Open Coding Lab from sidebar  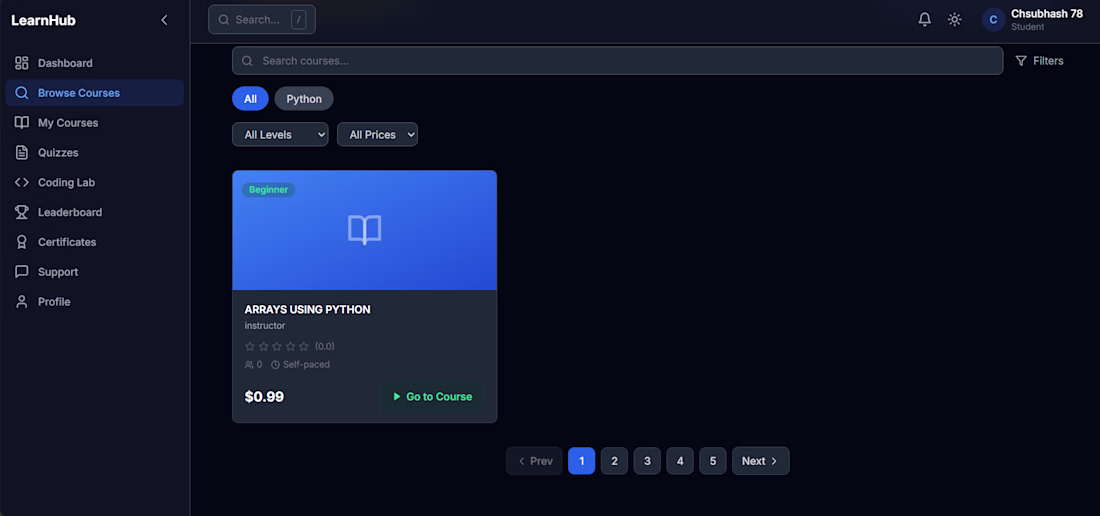point(95,182)
